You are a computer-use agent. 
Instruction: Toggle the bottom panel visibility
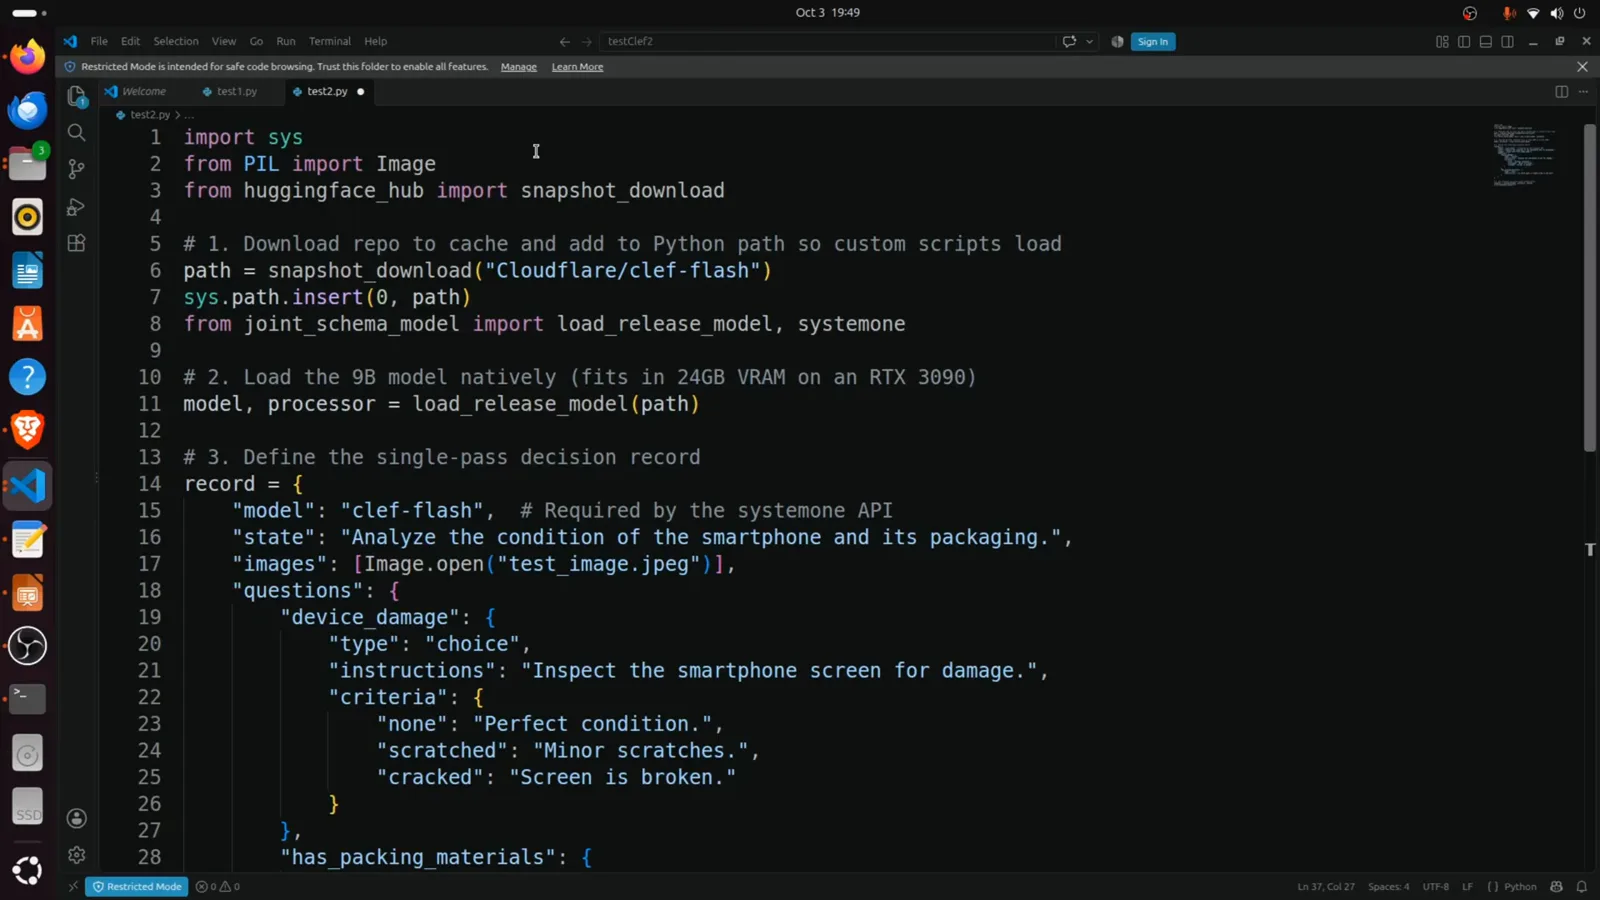1486,41
